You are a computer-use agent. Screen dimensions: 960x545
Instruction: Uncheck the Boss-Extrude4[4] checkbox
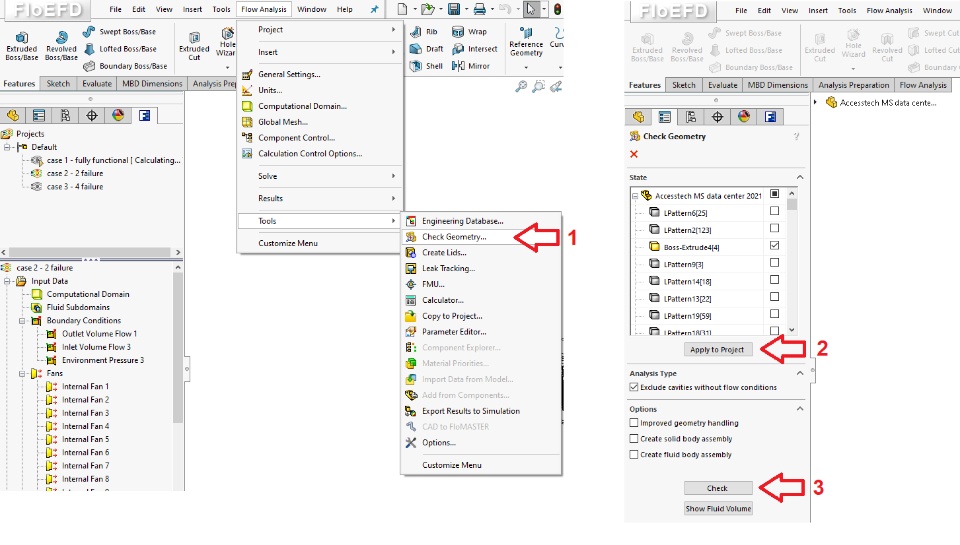(774, 245)
